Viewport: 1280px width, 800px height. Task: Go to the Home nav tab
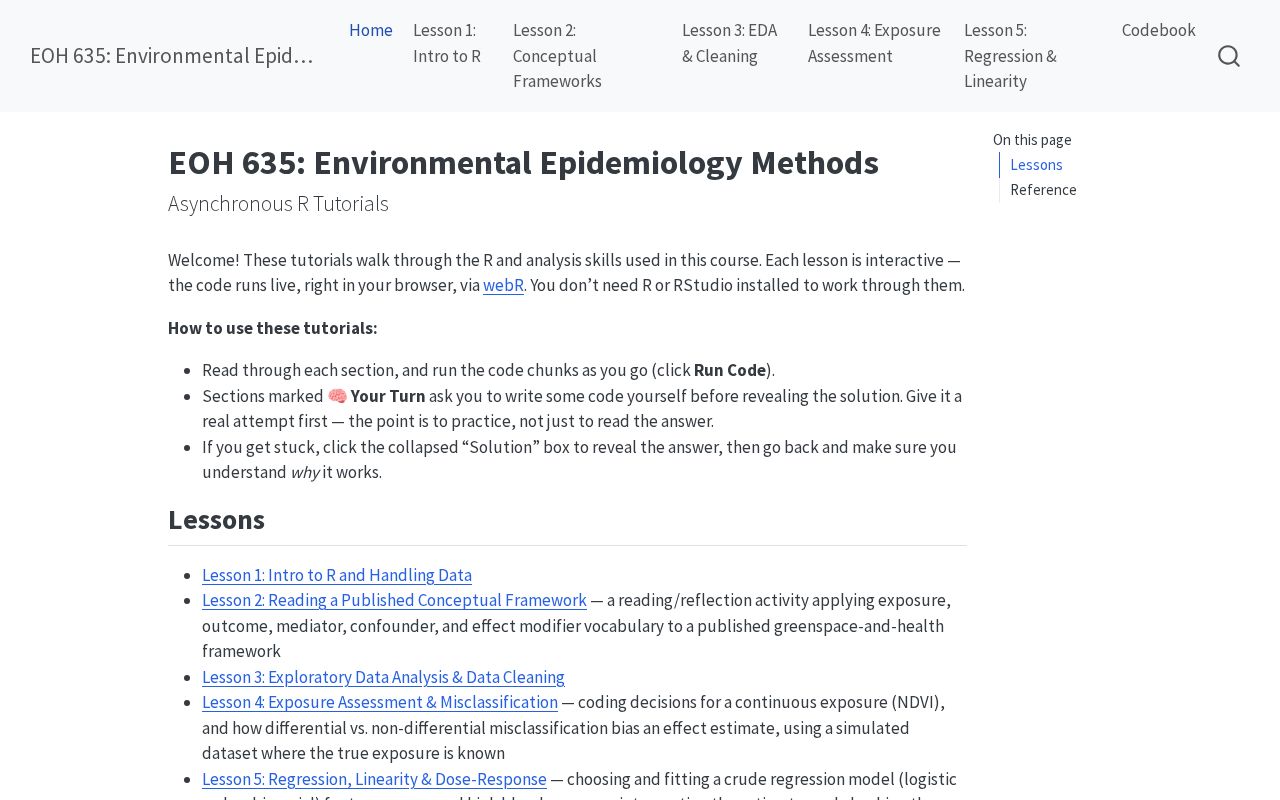coord(371,30)
